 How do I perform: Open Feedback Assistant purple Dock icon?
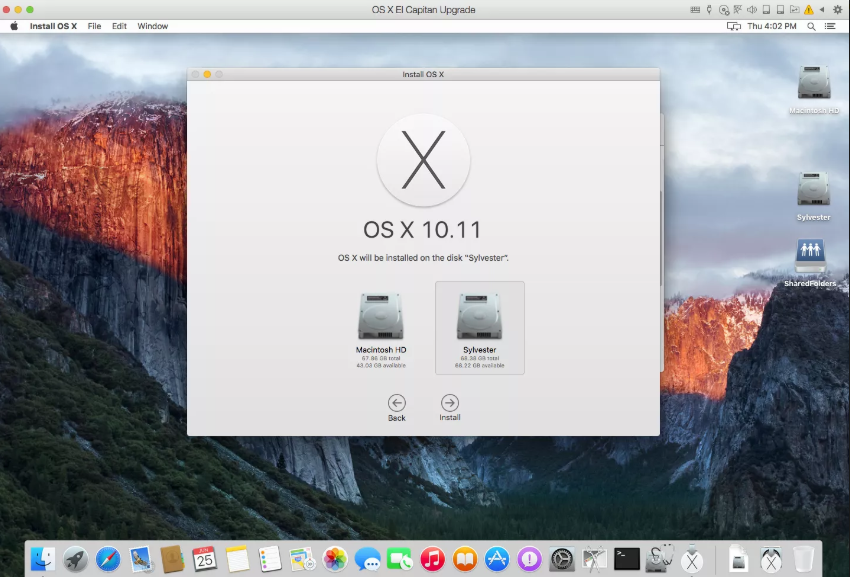click(530, 559)
